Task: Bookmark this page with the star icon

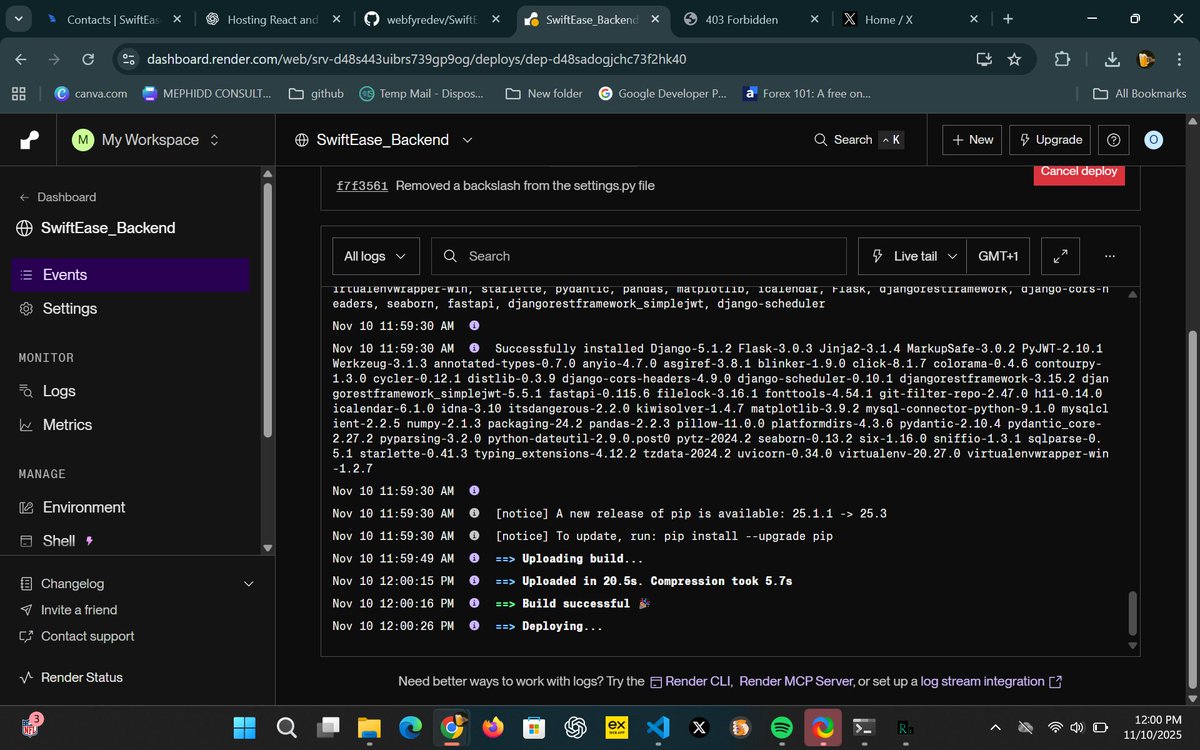Action: (1014, 59)
